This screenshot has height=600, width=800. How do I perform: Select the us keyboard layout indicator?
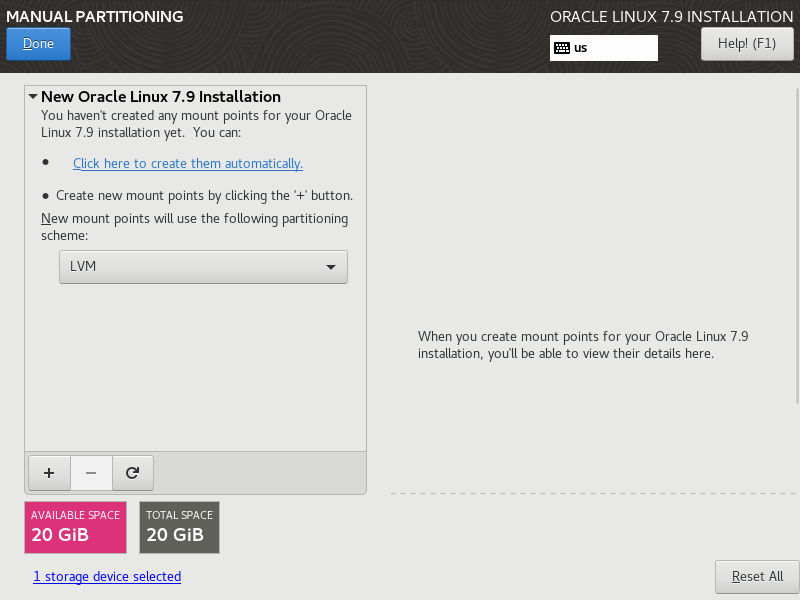point(604,48)
